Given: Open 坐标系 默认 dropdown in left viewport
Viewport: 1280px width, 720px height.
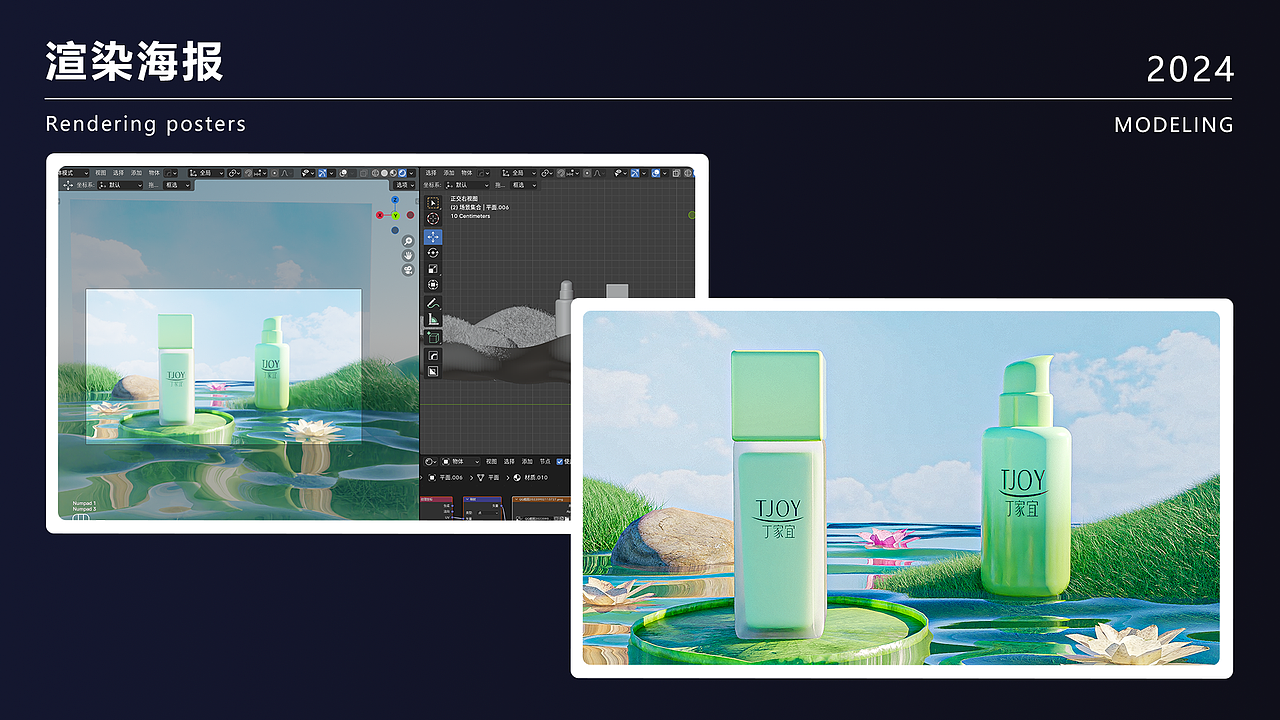Looking at the screenshot, I should (118, 185).
